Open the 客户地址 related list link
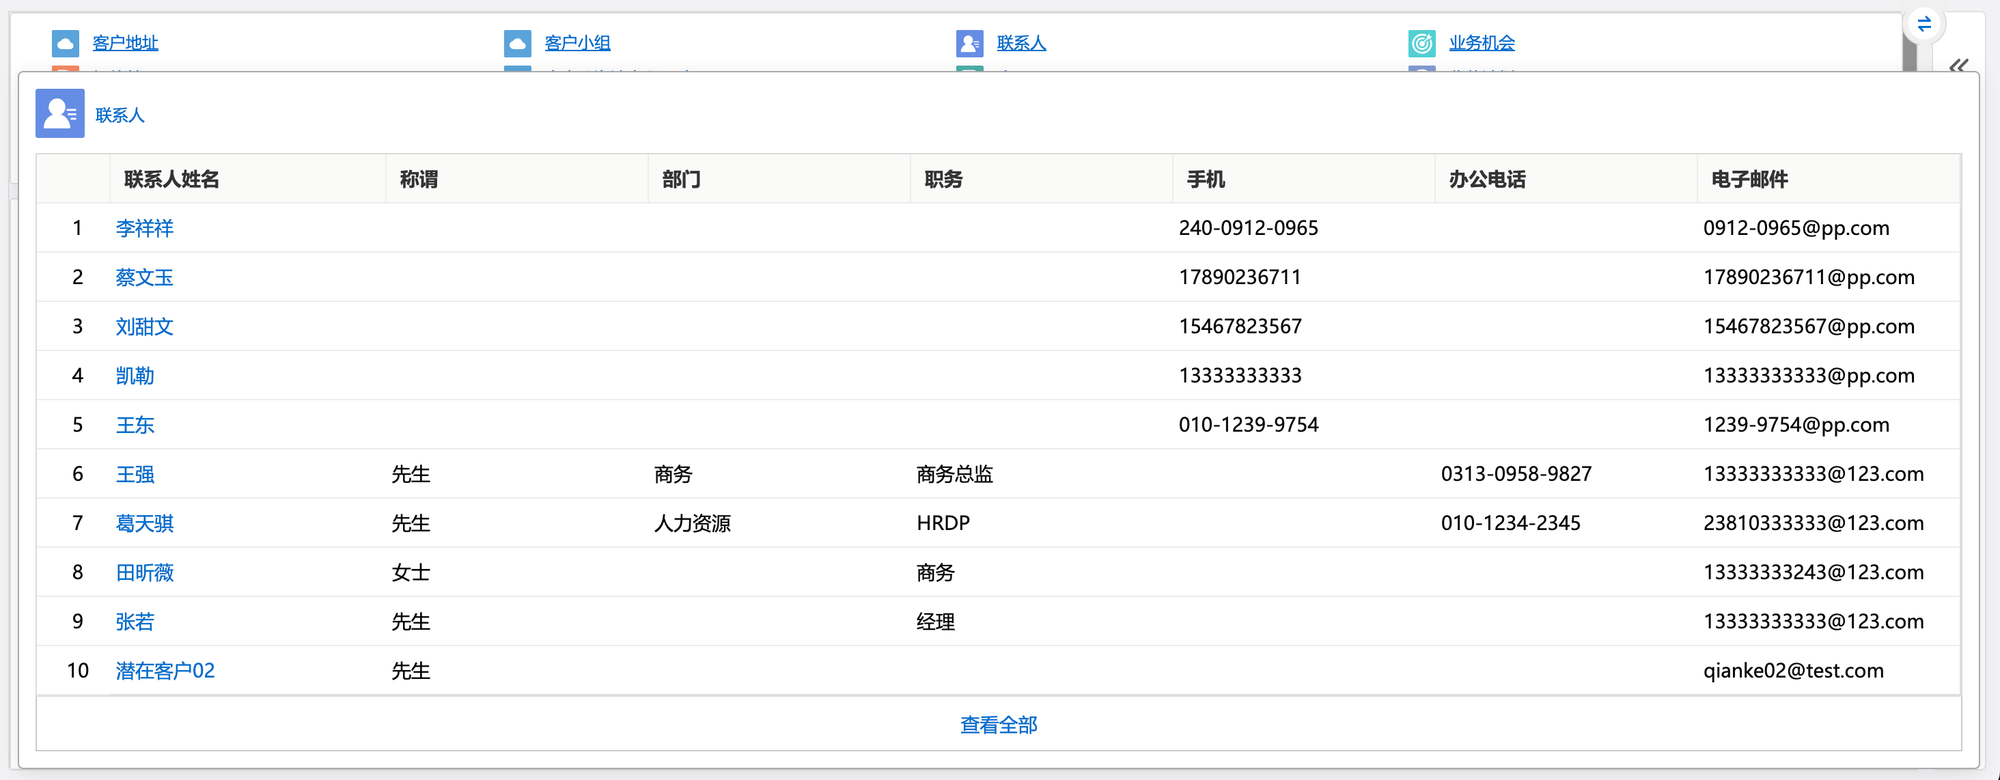Viewport: 2000px width, 780px height. (125, 43)
